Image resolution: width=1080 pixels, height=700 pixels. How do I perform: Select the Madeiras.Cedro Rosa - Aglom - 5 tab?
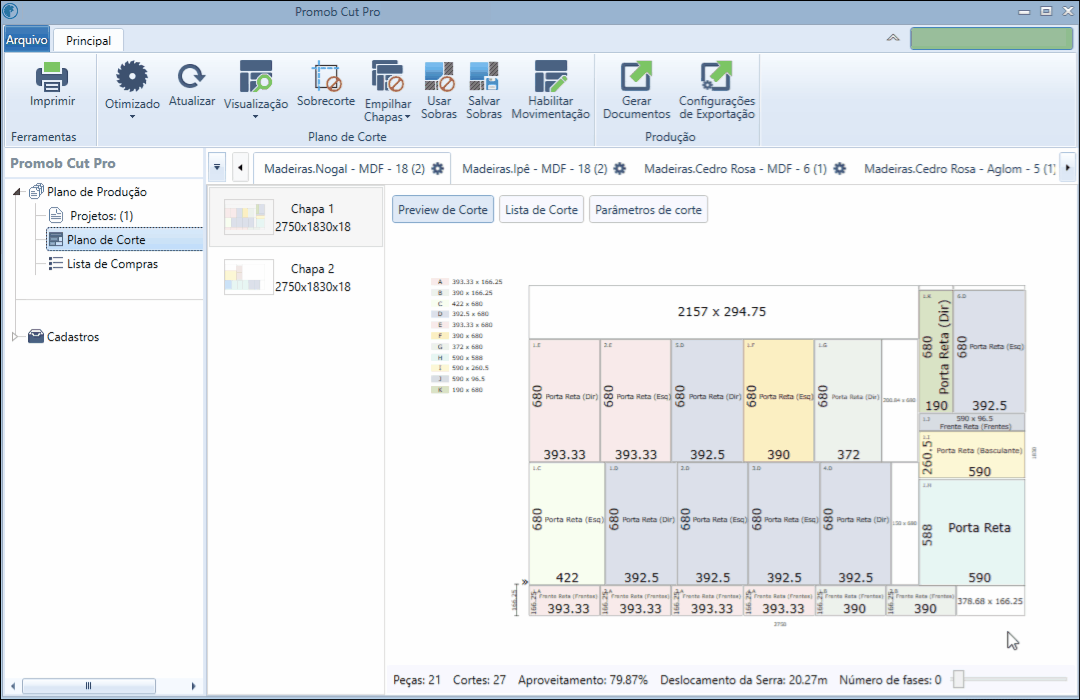click(959, 169)
